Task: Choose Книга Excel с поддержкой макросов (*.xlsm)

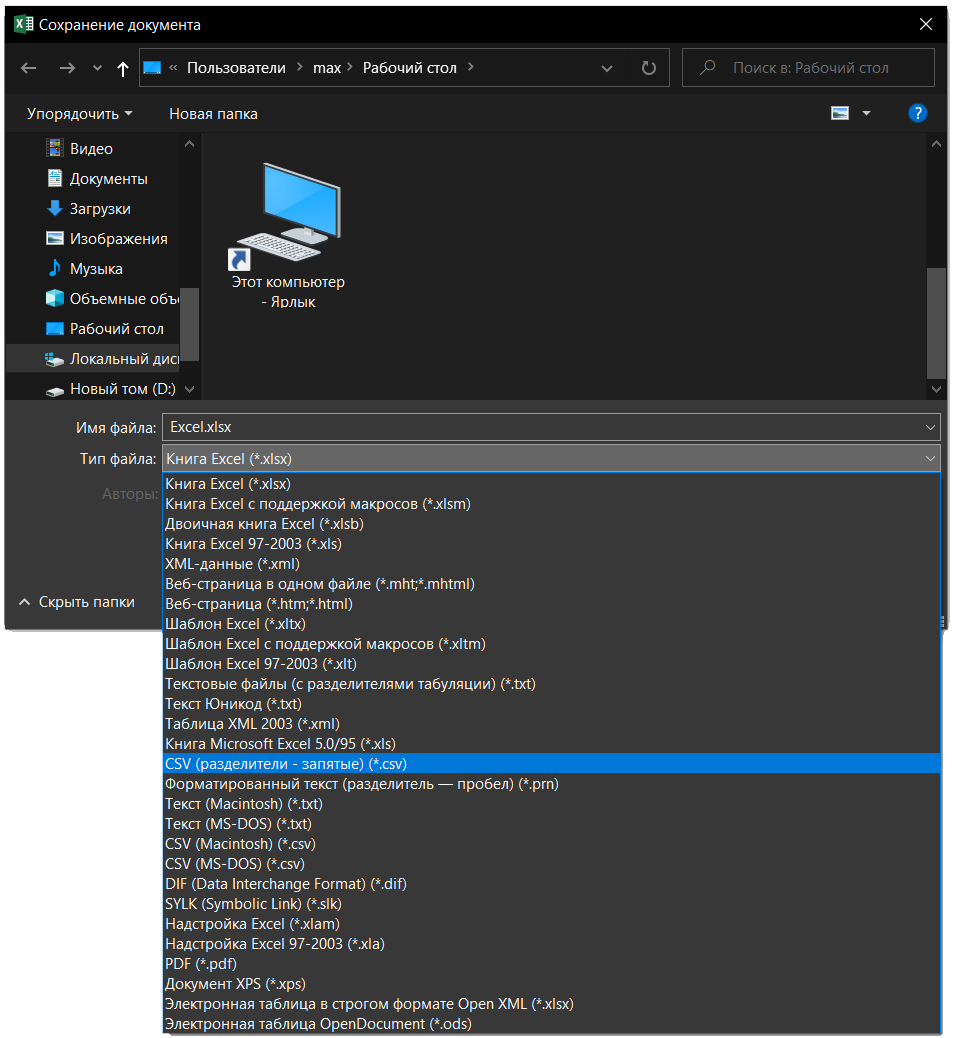Action: 551,504
